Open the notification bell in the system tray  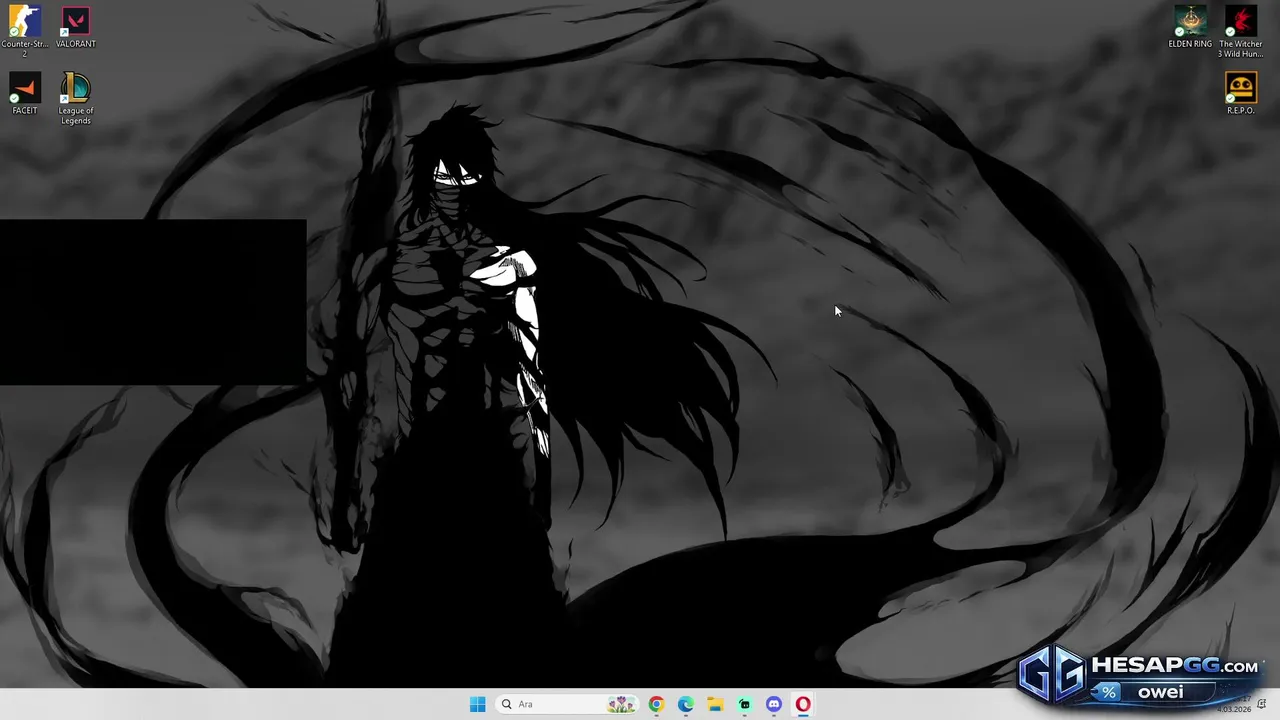pos(1261,704)
